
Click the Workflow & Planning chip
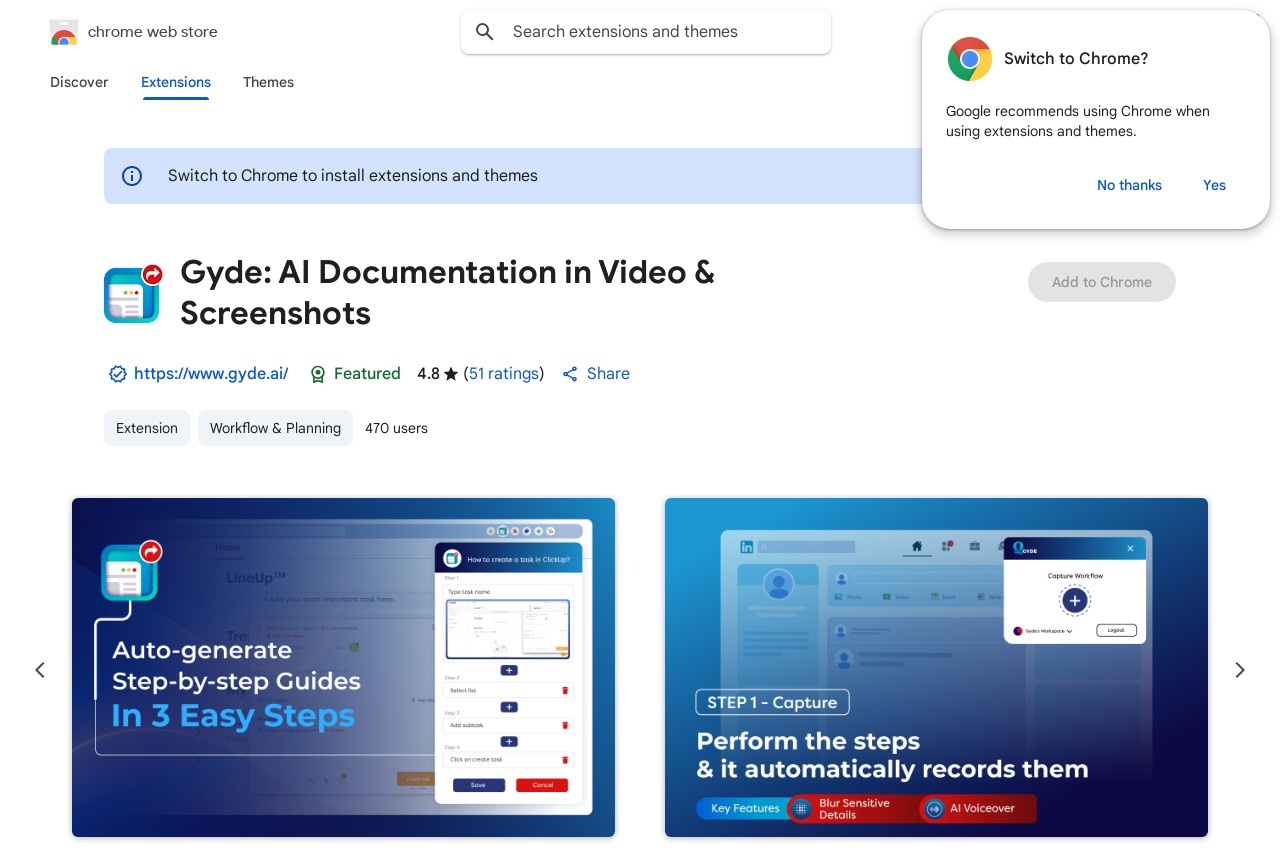[275, 428]
